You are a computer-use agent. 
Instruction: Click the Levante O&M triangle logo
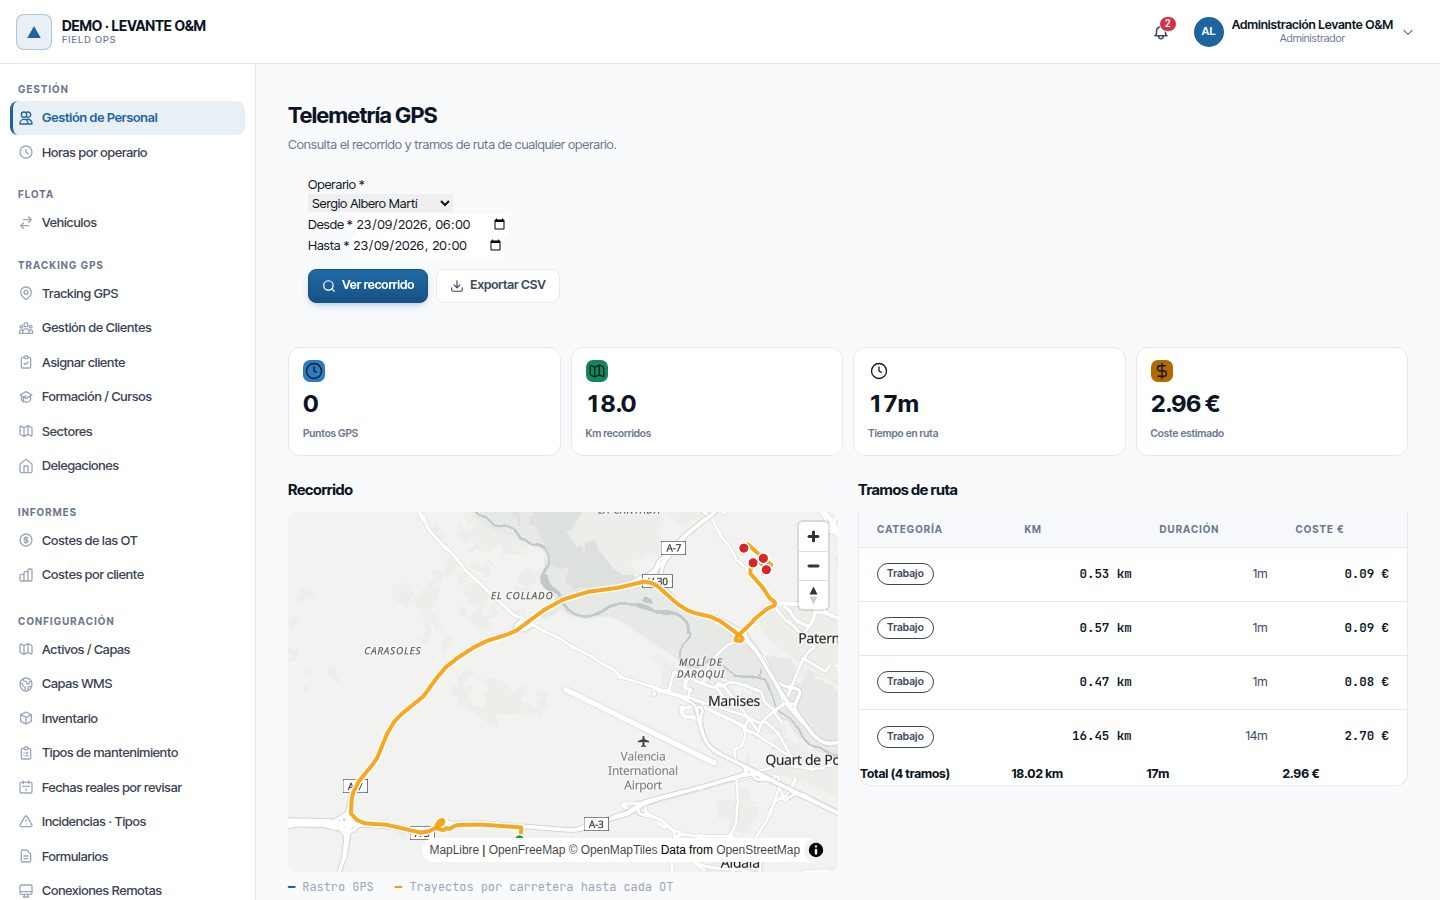[x=33, y=32]
